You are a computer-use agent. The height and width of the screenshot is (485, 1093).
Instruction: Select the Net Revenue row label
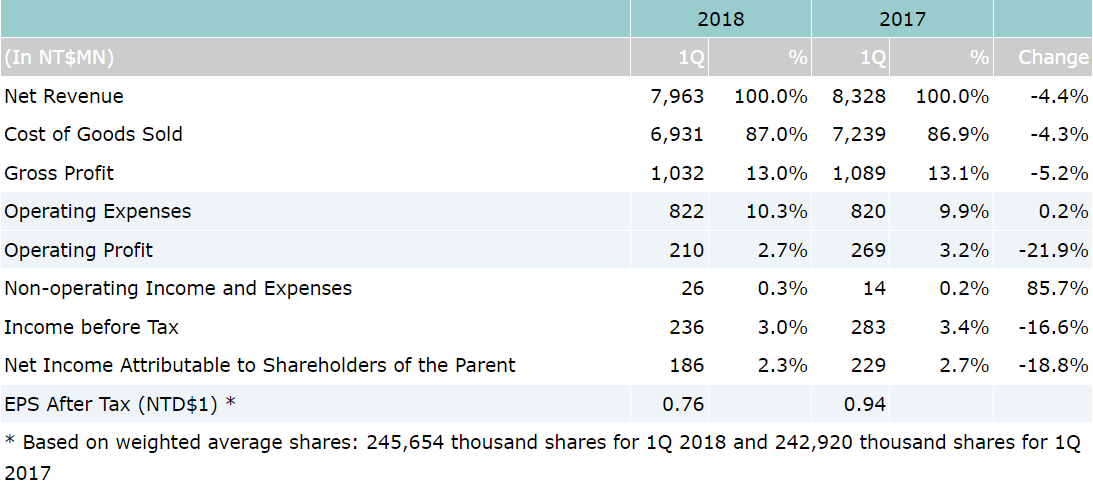tap(64, 96)
